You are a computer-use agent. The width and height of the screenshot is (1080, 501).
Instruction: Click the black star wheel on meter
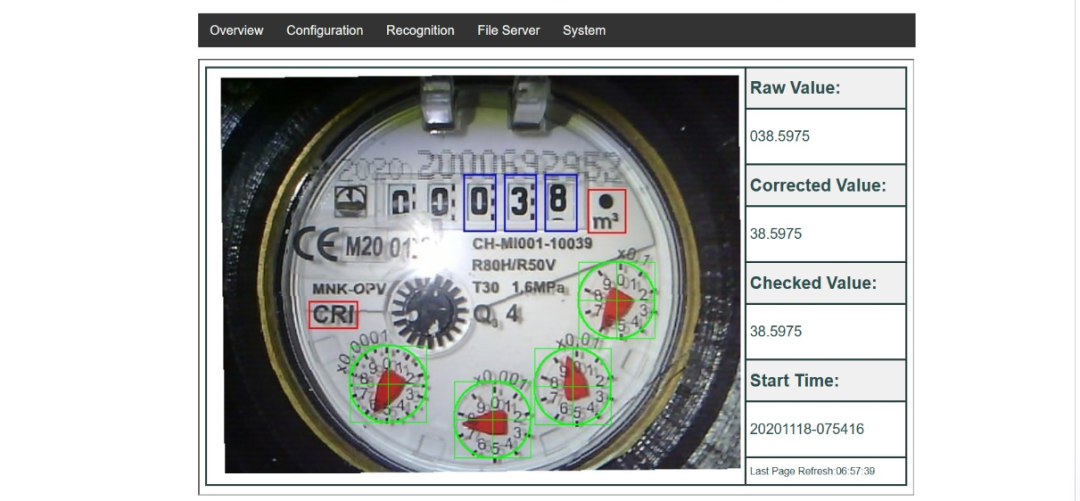coord(429,313)
